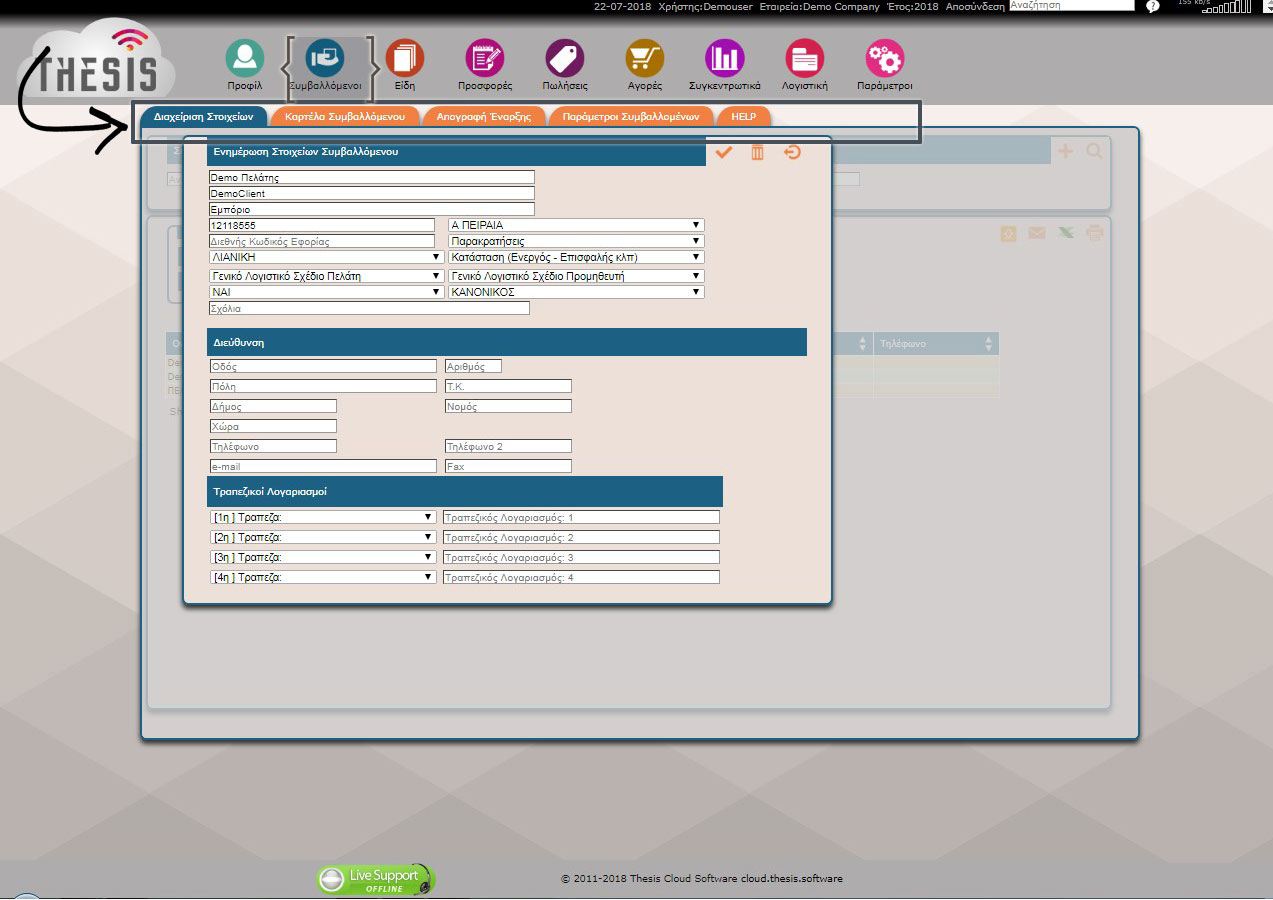This screenshot has width=1273, height=900.
Task: Open the Απογραφή Έναρξης tab
Action: [x=483, y=116]
